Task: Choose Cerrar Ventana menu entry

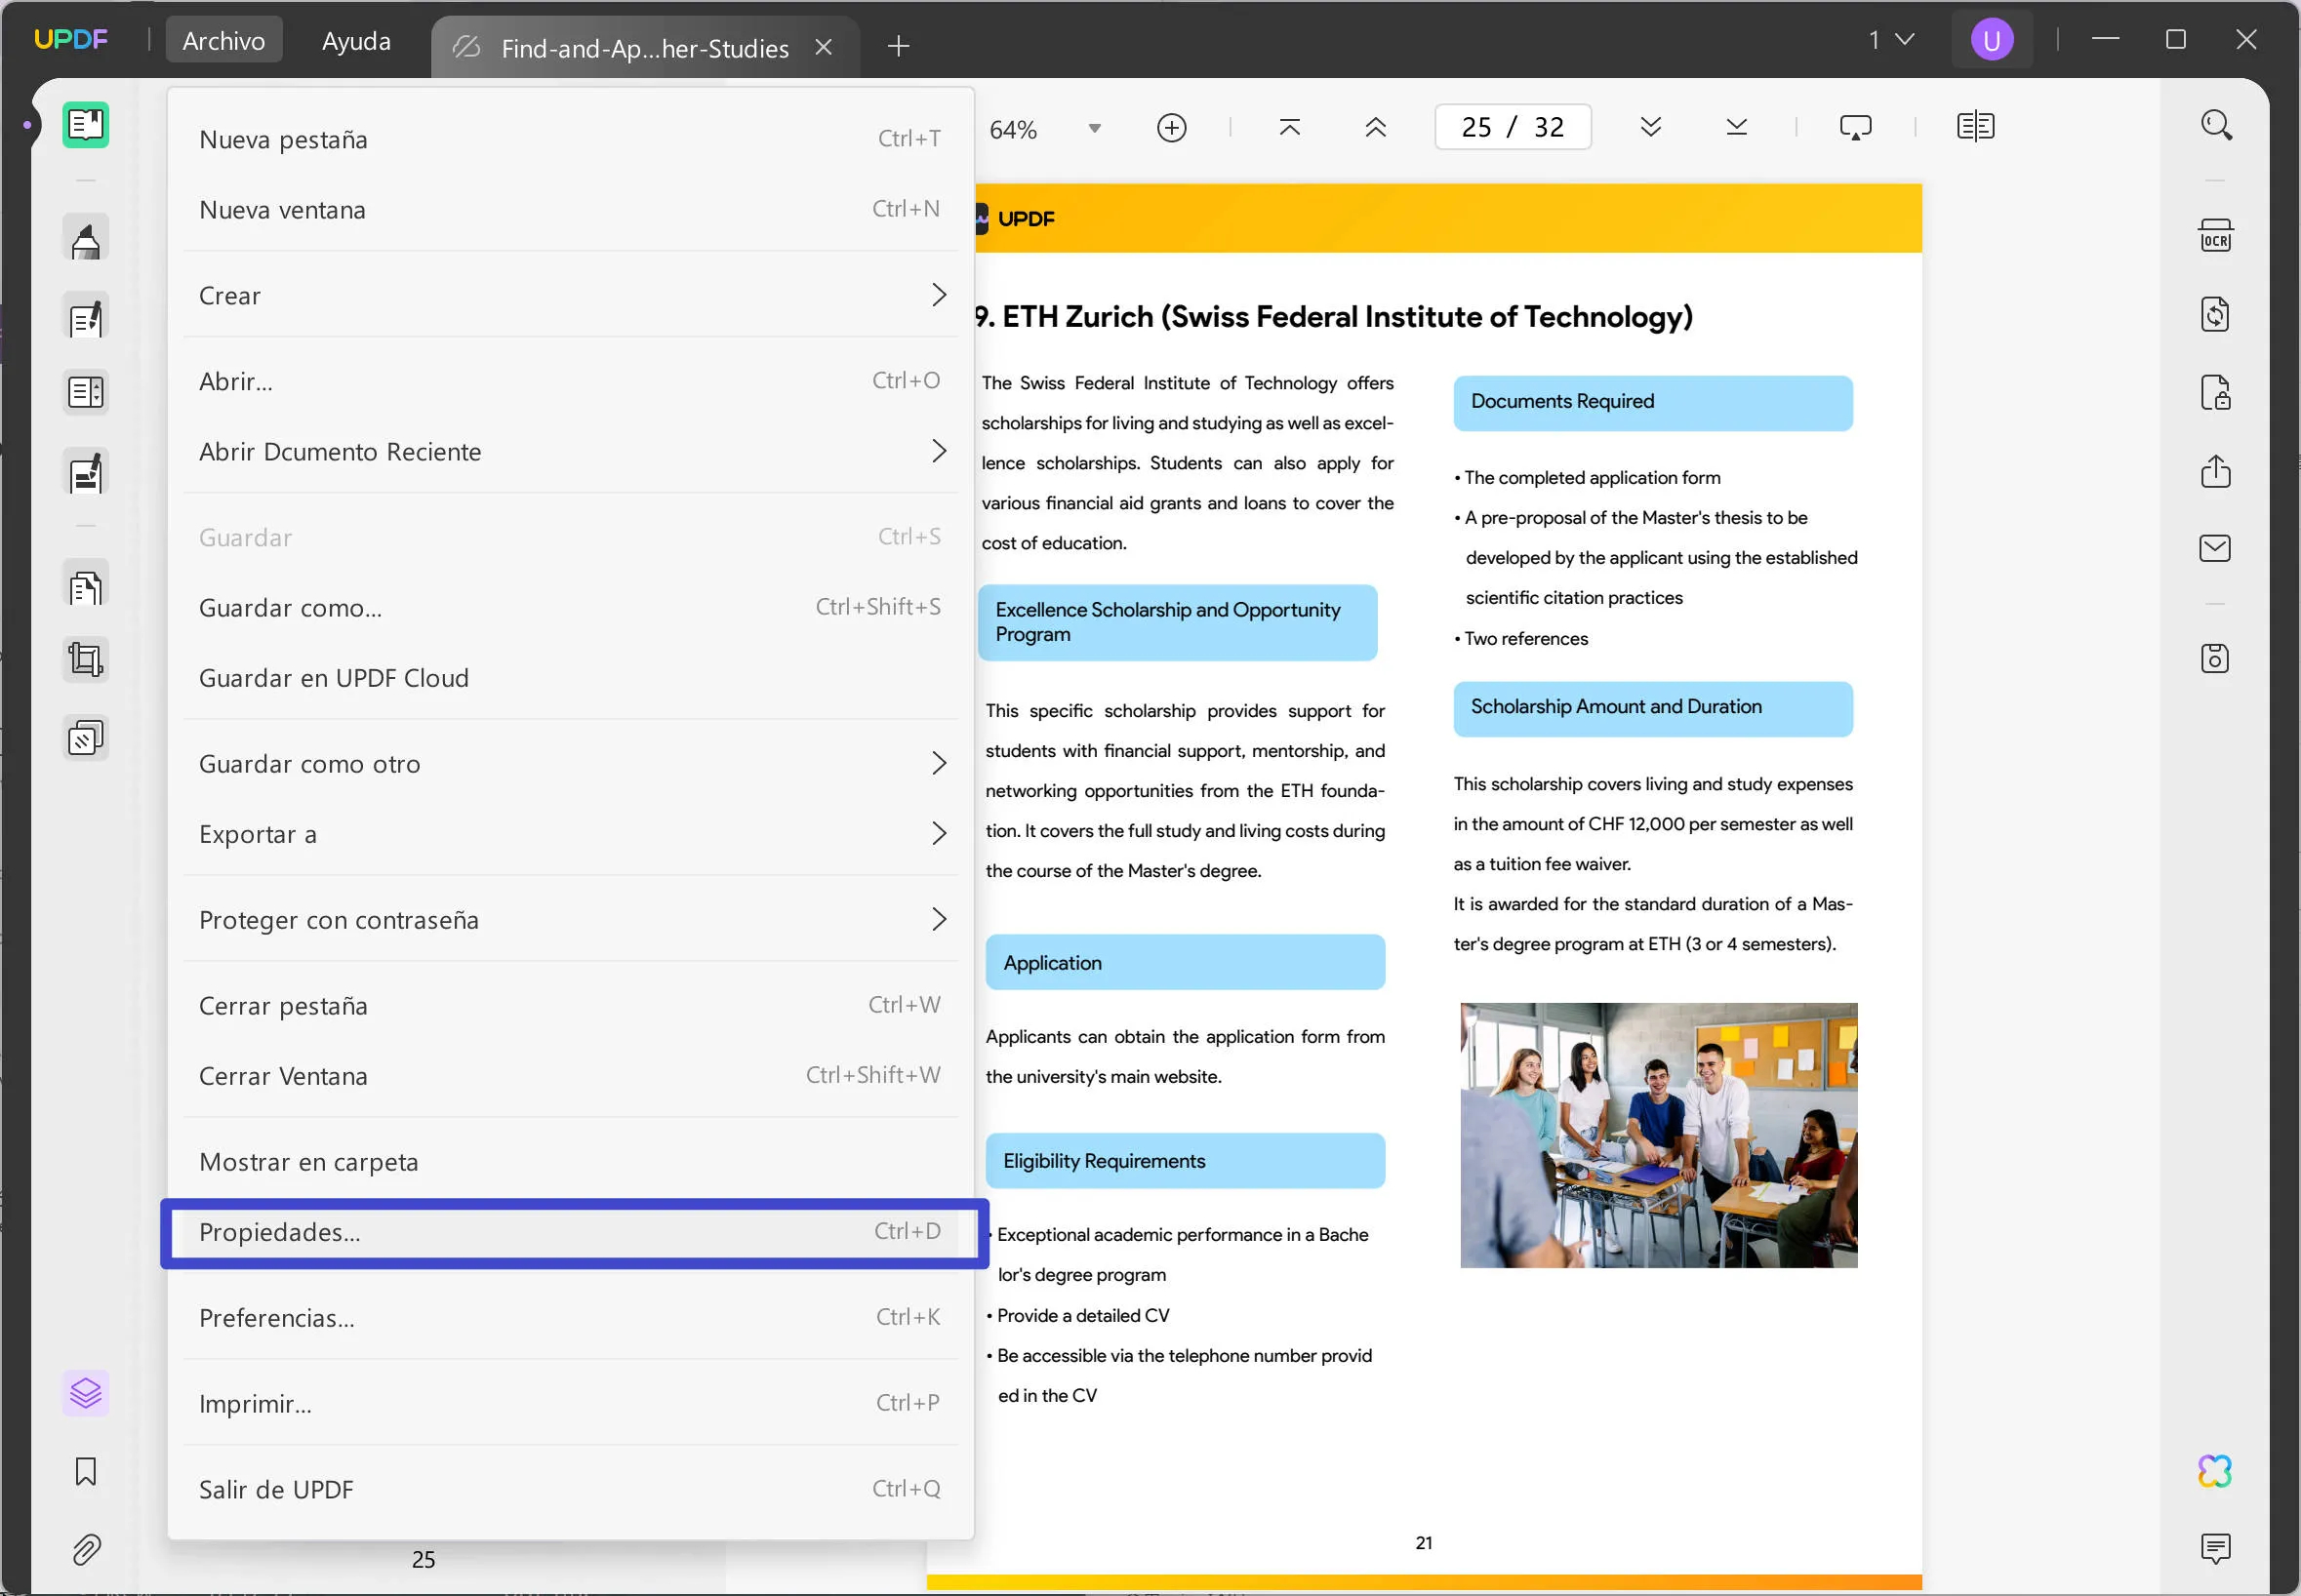Action: point(572,1075)
